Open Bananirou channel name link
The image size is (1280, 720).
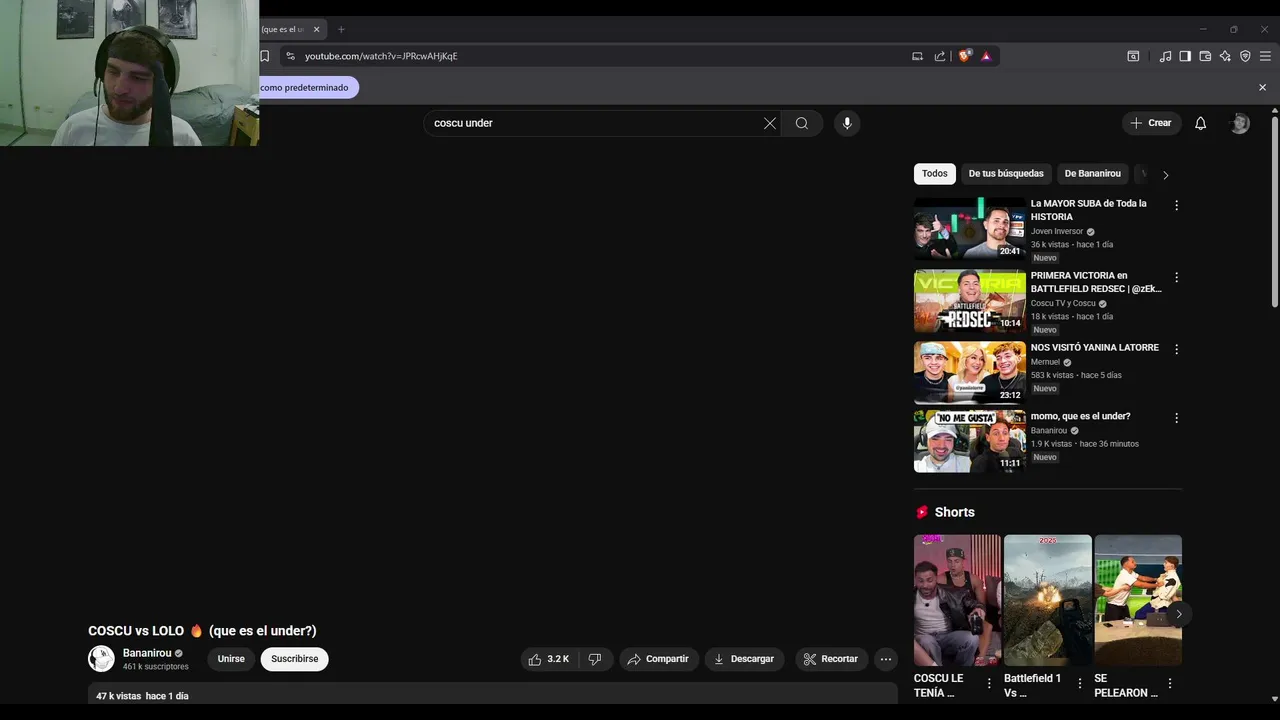[147, 653]
